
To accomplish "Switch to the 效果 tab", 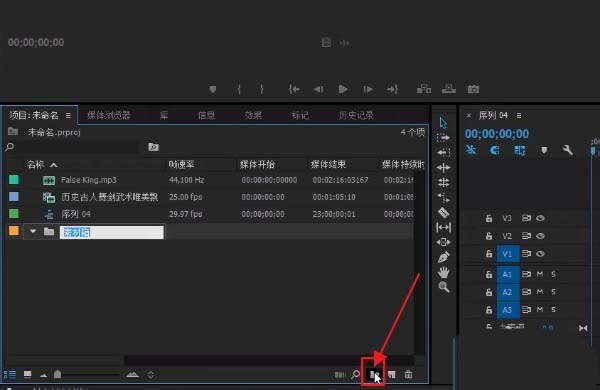I will point(253,115).
